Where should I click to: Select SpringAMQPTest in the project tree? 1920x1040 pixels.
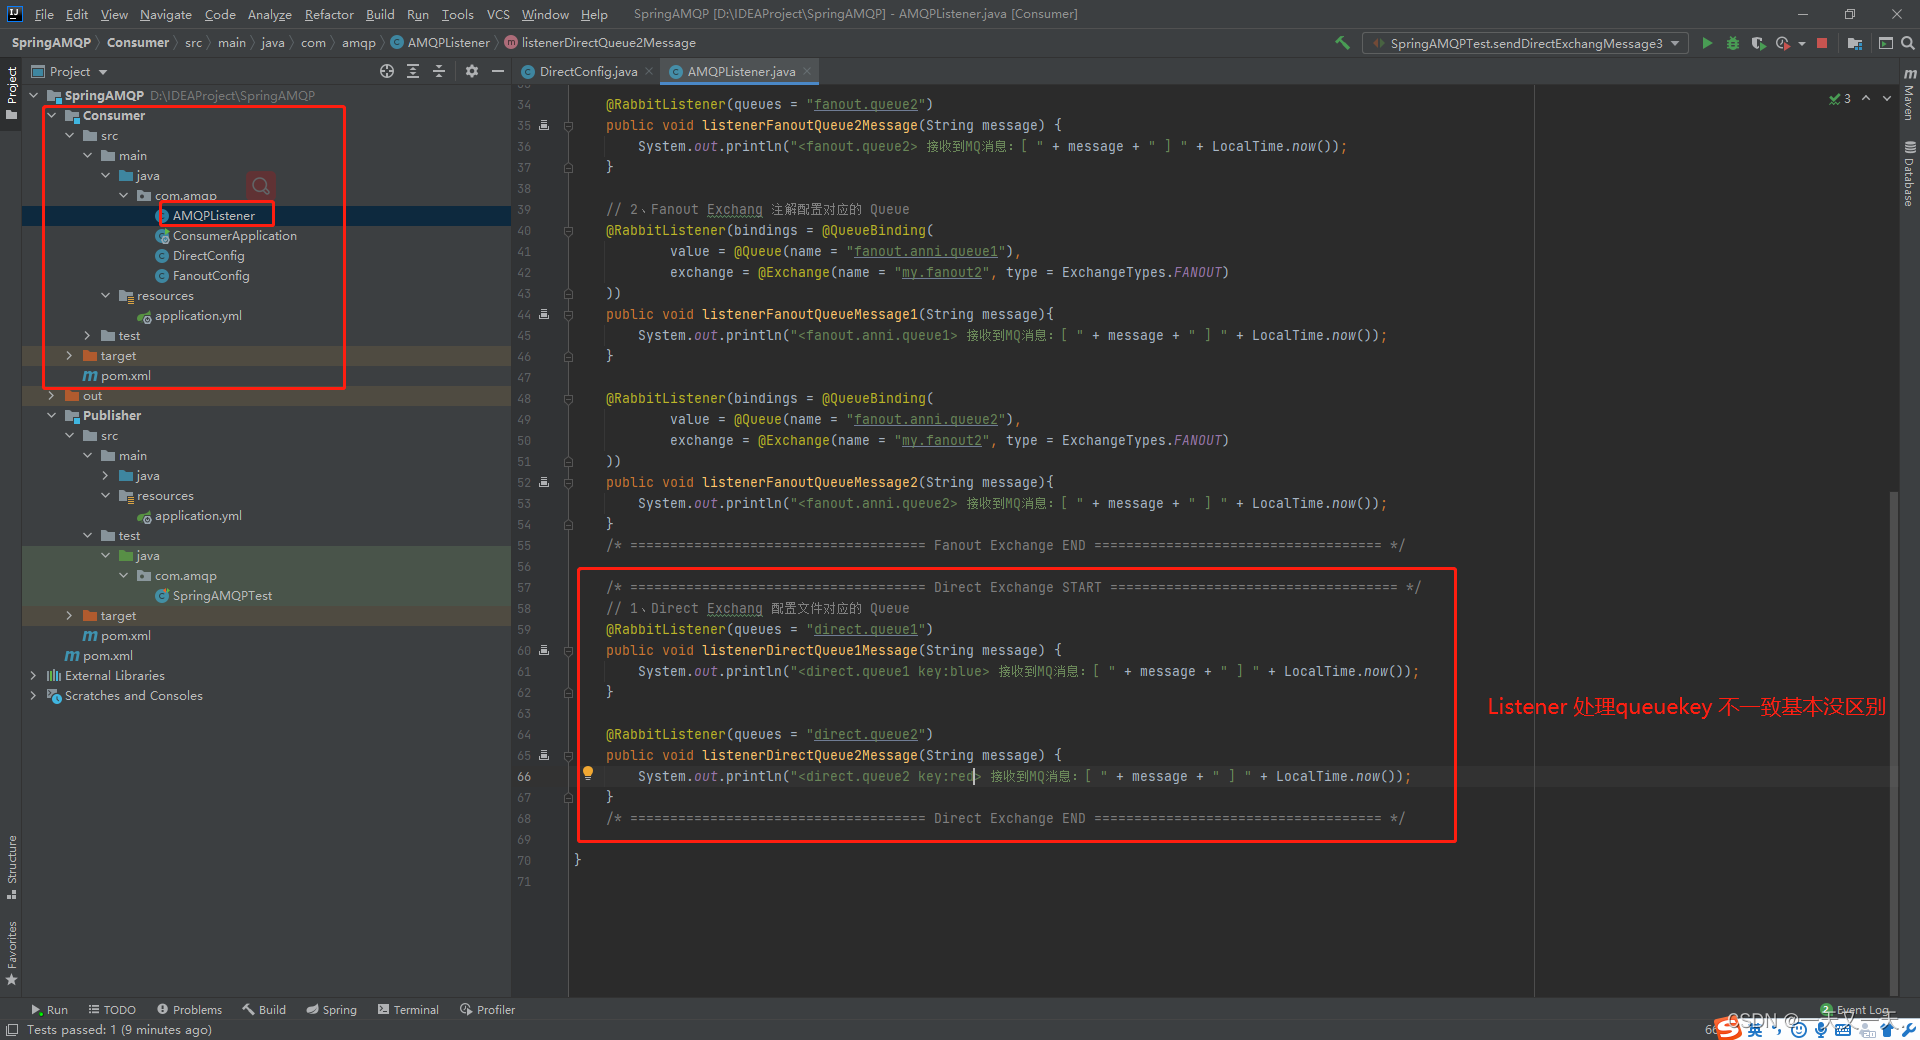pos(222,596)
